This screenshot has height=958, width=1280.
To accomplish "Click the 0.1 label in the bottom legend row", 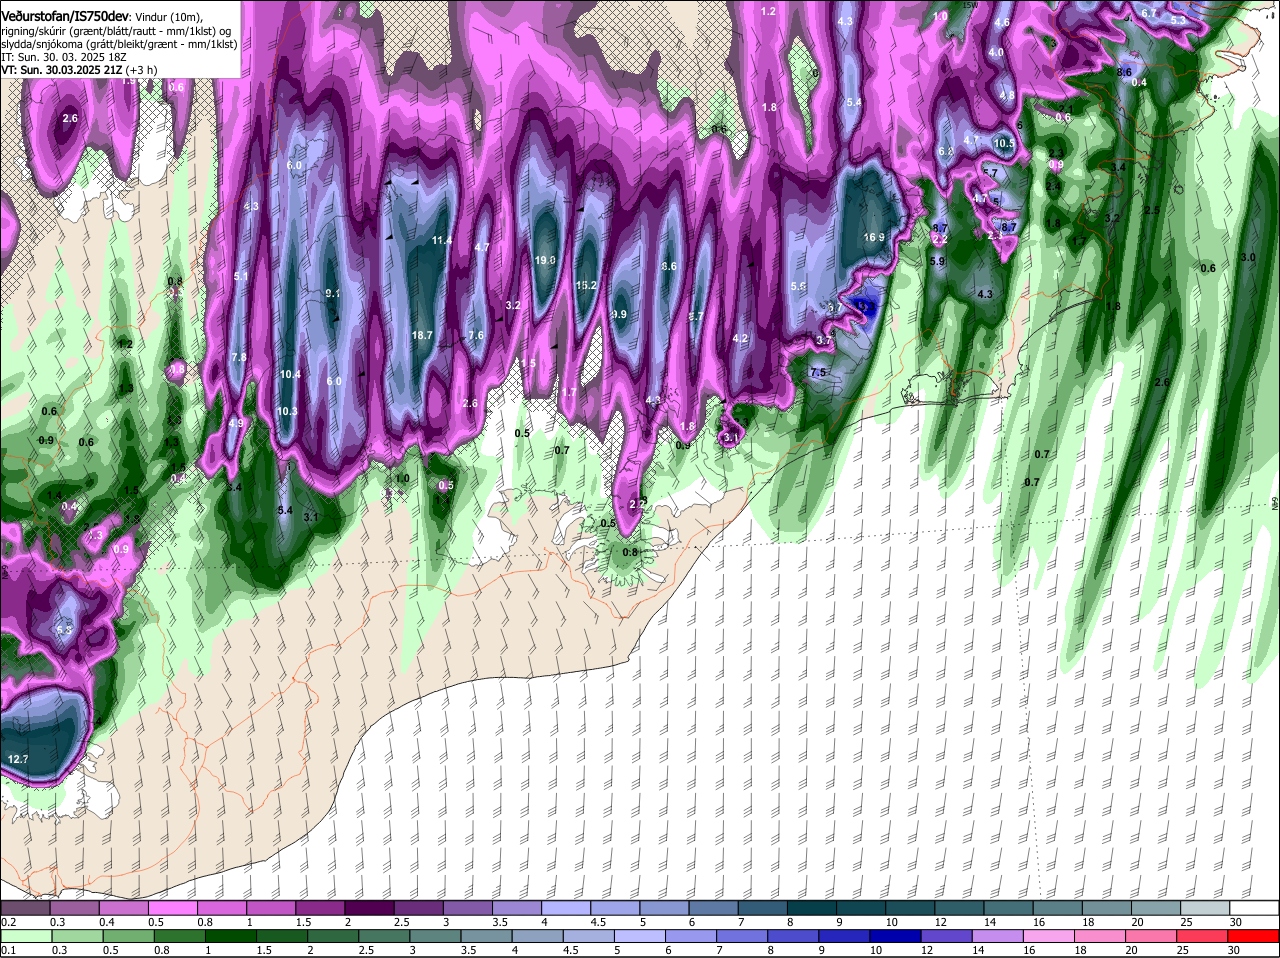I will [x=8, y=950].
